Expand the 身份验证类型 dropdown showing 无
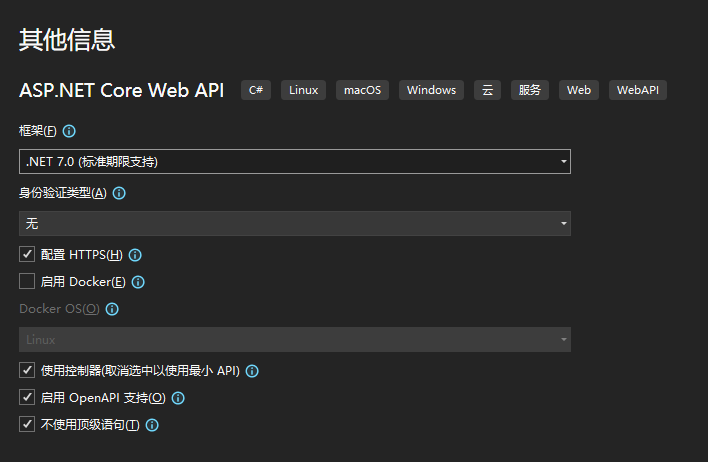This screenshot has width=708, height=462. pyautogui.click(x=295, y=223)
